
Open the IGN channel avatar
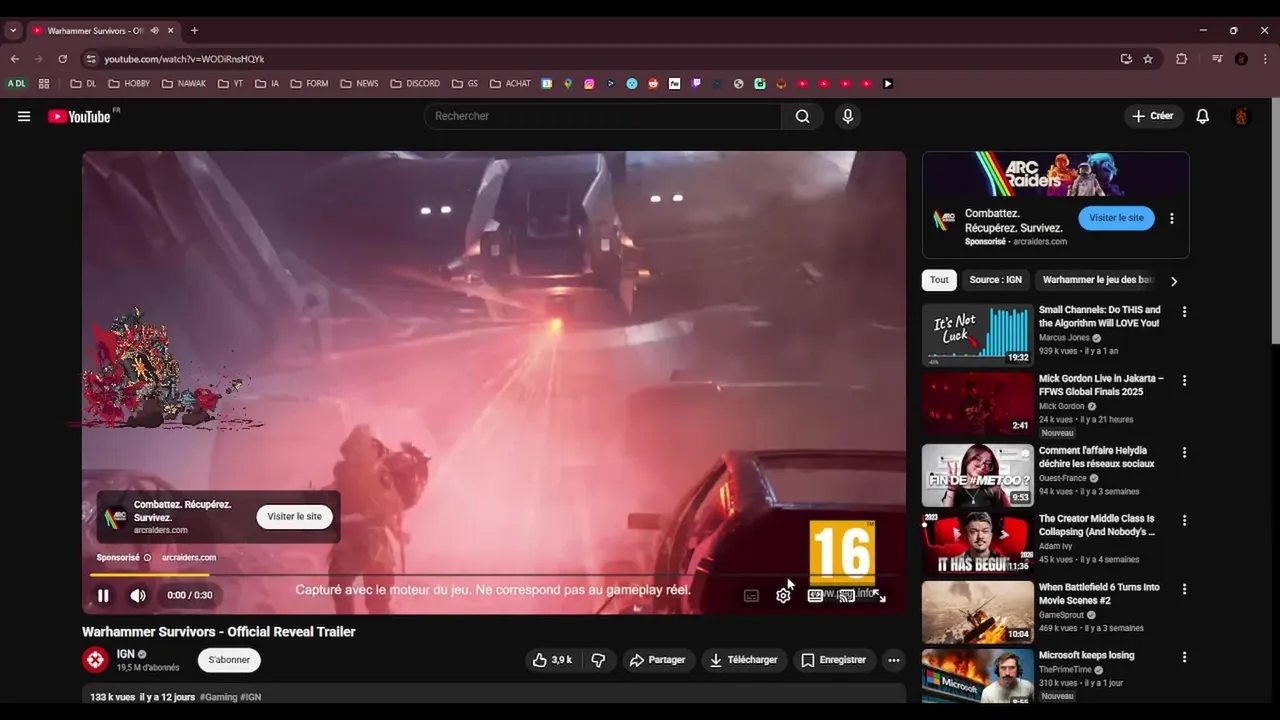95,660
